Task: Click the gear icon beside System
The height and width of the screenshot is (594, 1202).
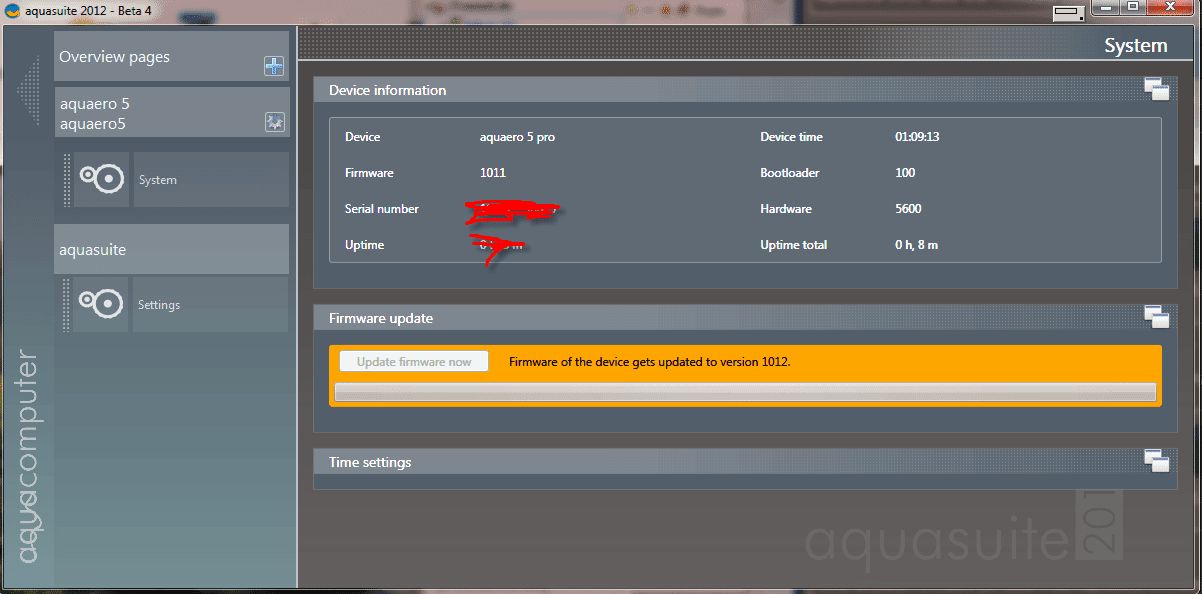Action: [101, 179]
